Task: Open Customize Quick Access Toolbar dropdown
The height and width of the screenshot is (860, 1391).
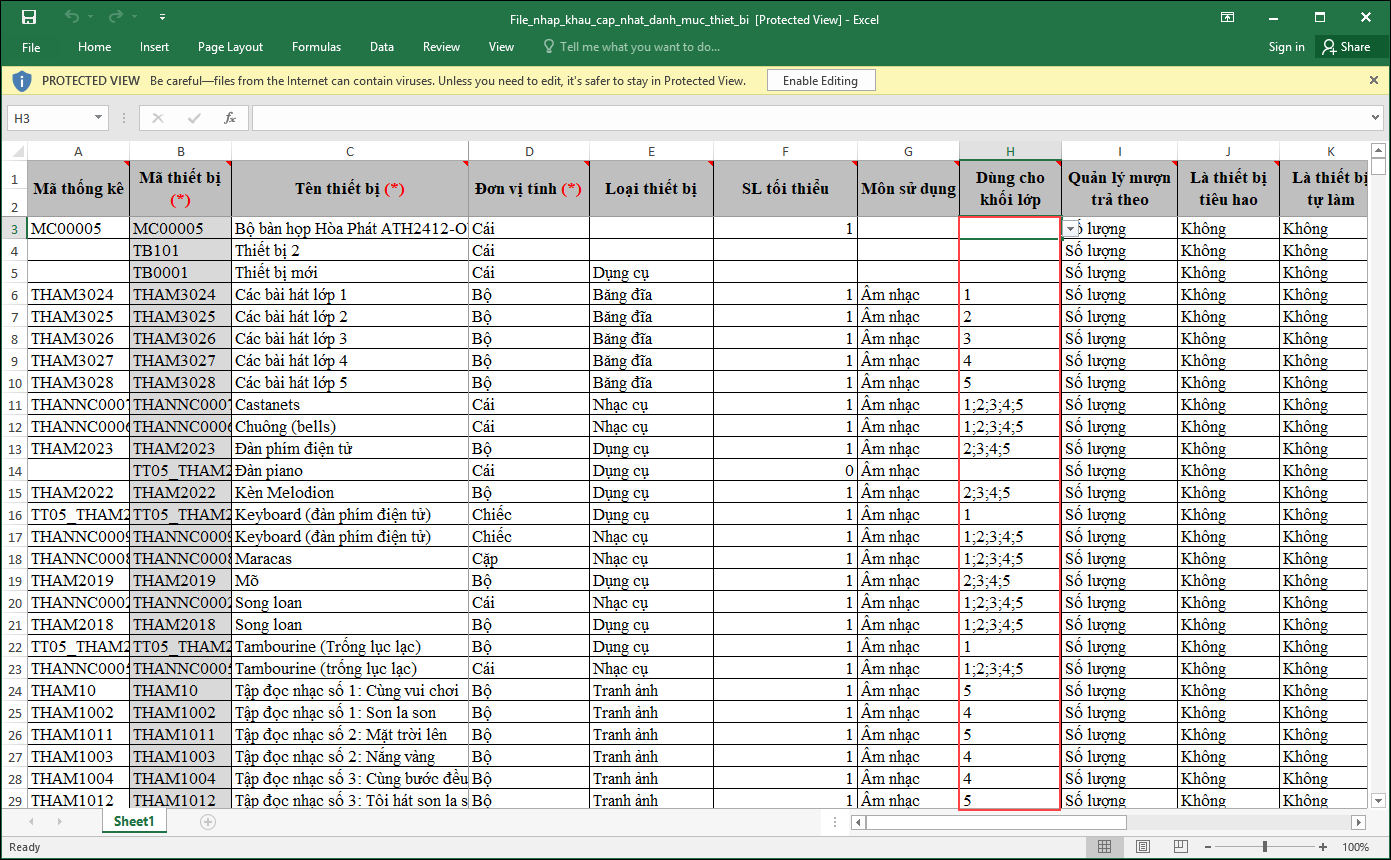Action: coord(163,17)
